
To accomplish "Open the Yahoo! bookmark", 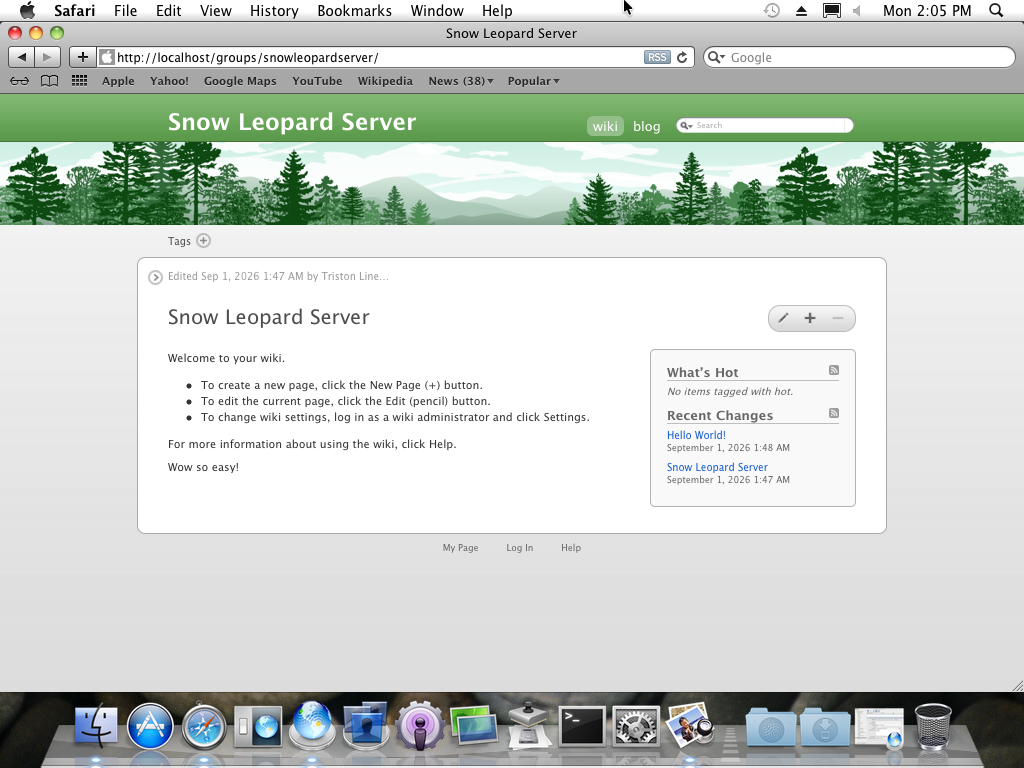I will [x=169, y=81].
